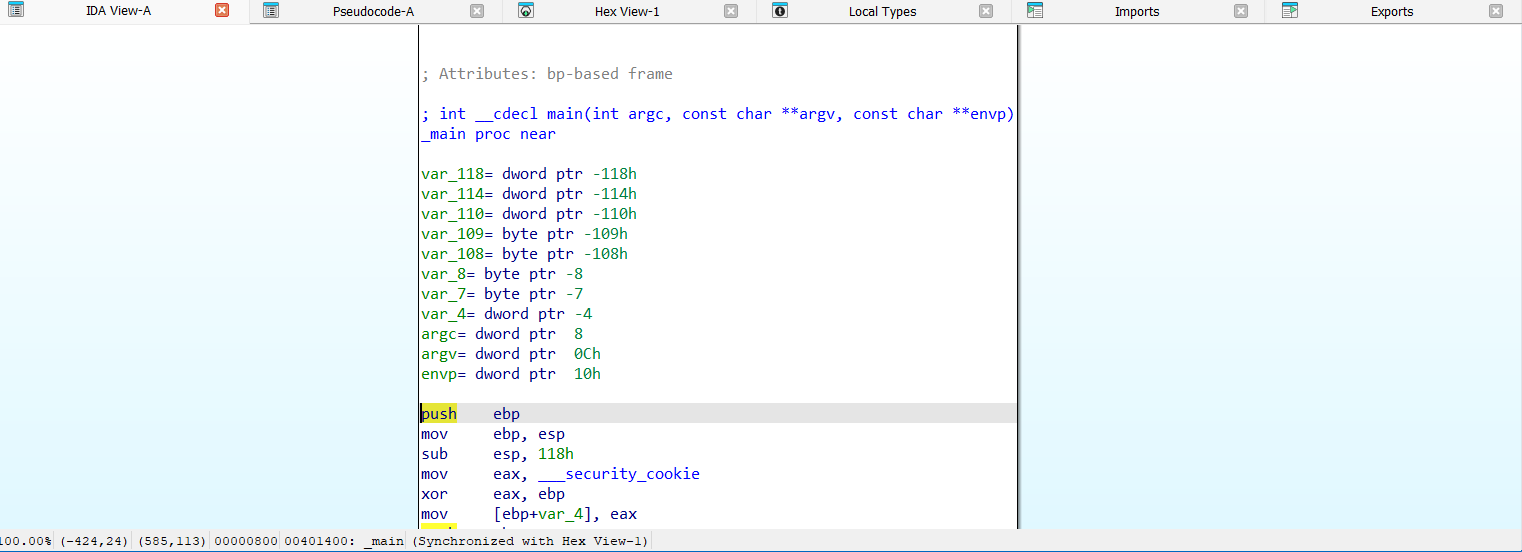Close the Exports tab
This screenshot has width=1522, height=552.
(x=1496, y=11)
